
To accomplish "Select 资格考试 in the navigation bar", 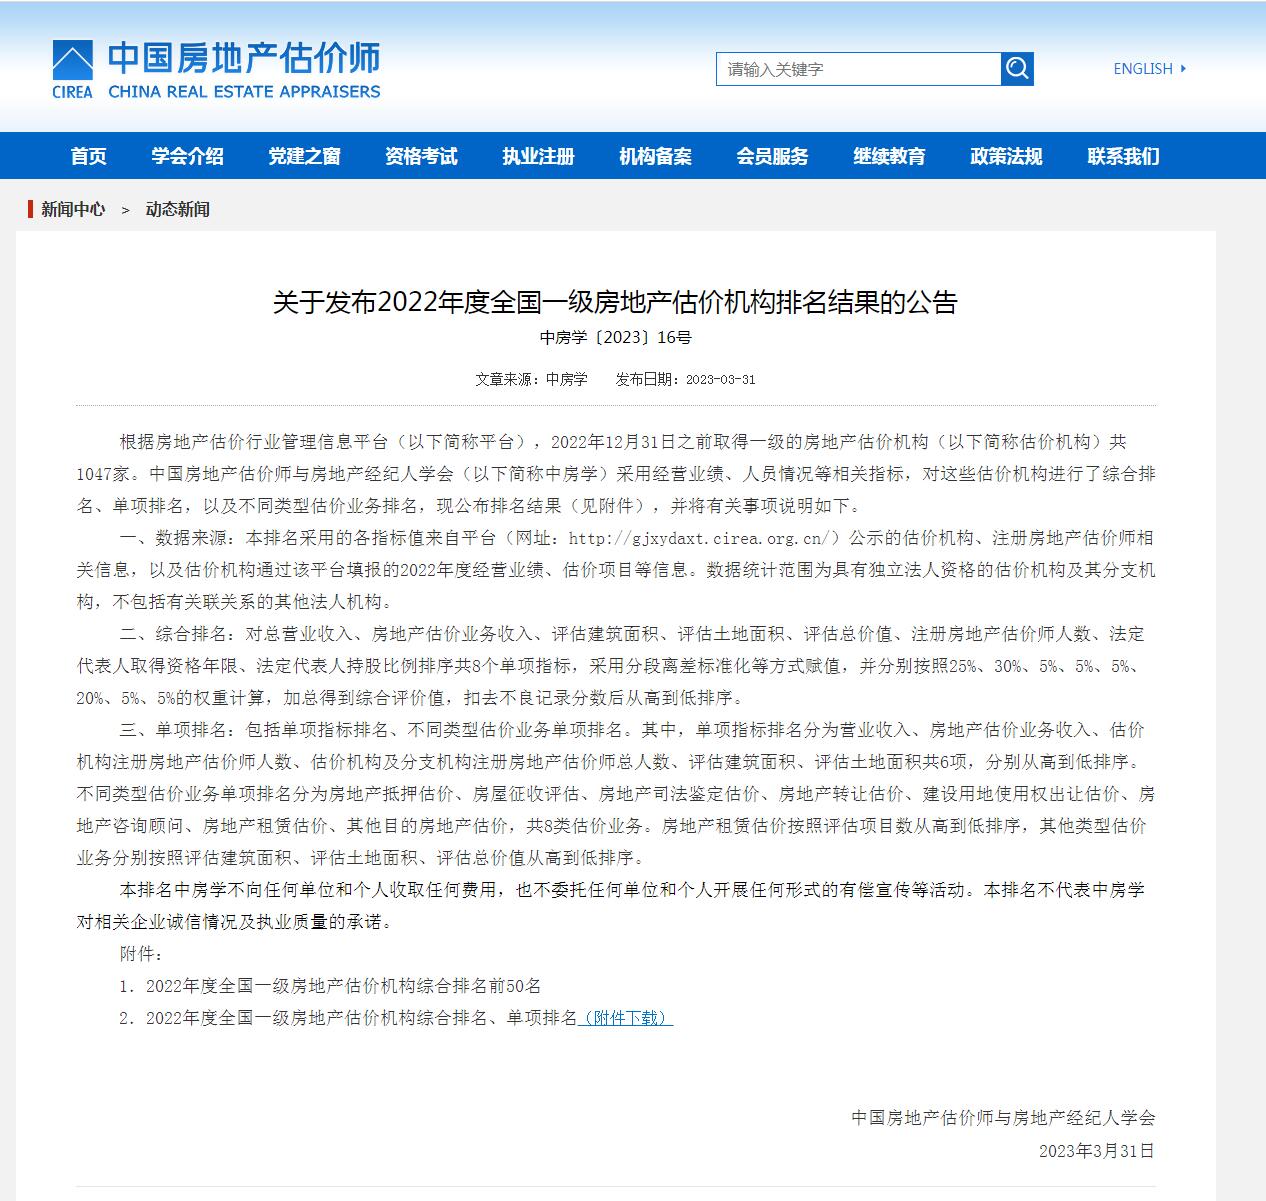I will [421, 156].
